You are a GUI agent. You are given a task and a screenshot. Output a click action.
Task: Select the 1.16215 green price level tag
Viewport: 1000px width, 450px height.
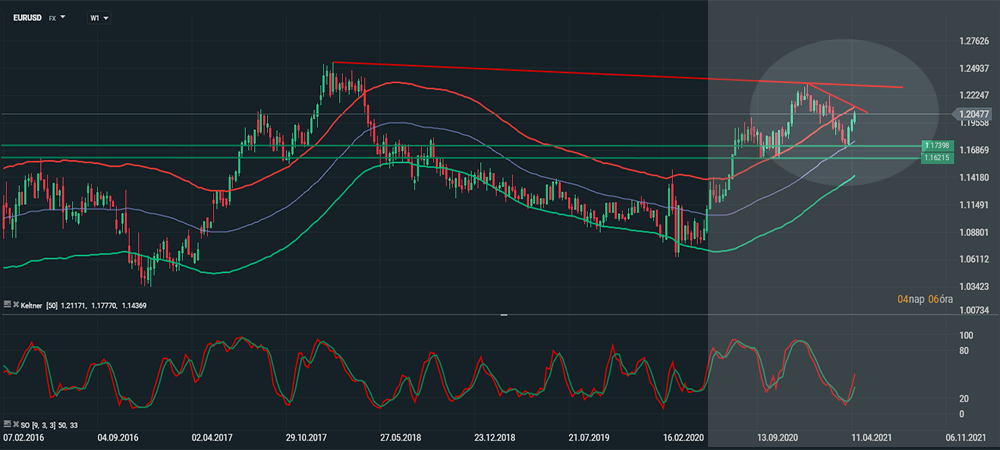[936, 159]
